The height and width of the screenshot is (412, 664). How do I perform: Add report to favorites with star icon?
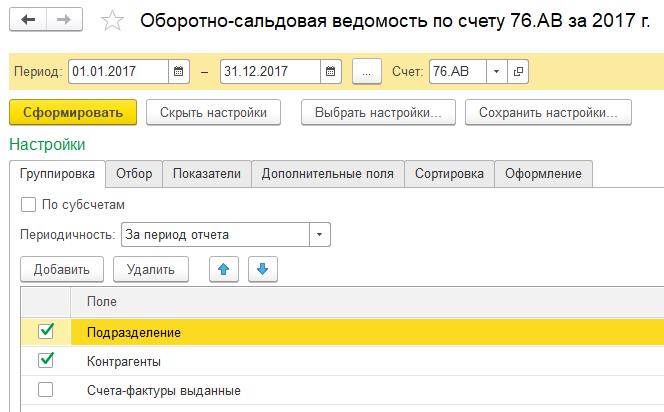[114, 20]
